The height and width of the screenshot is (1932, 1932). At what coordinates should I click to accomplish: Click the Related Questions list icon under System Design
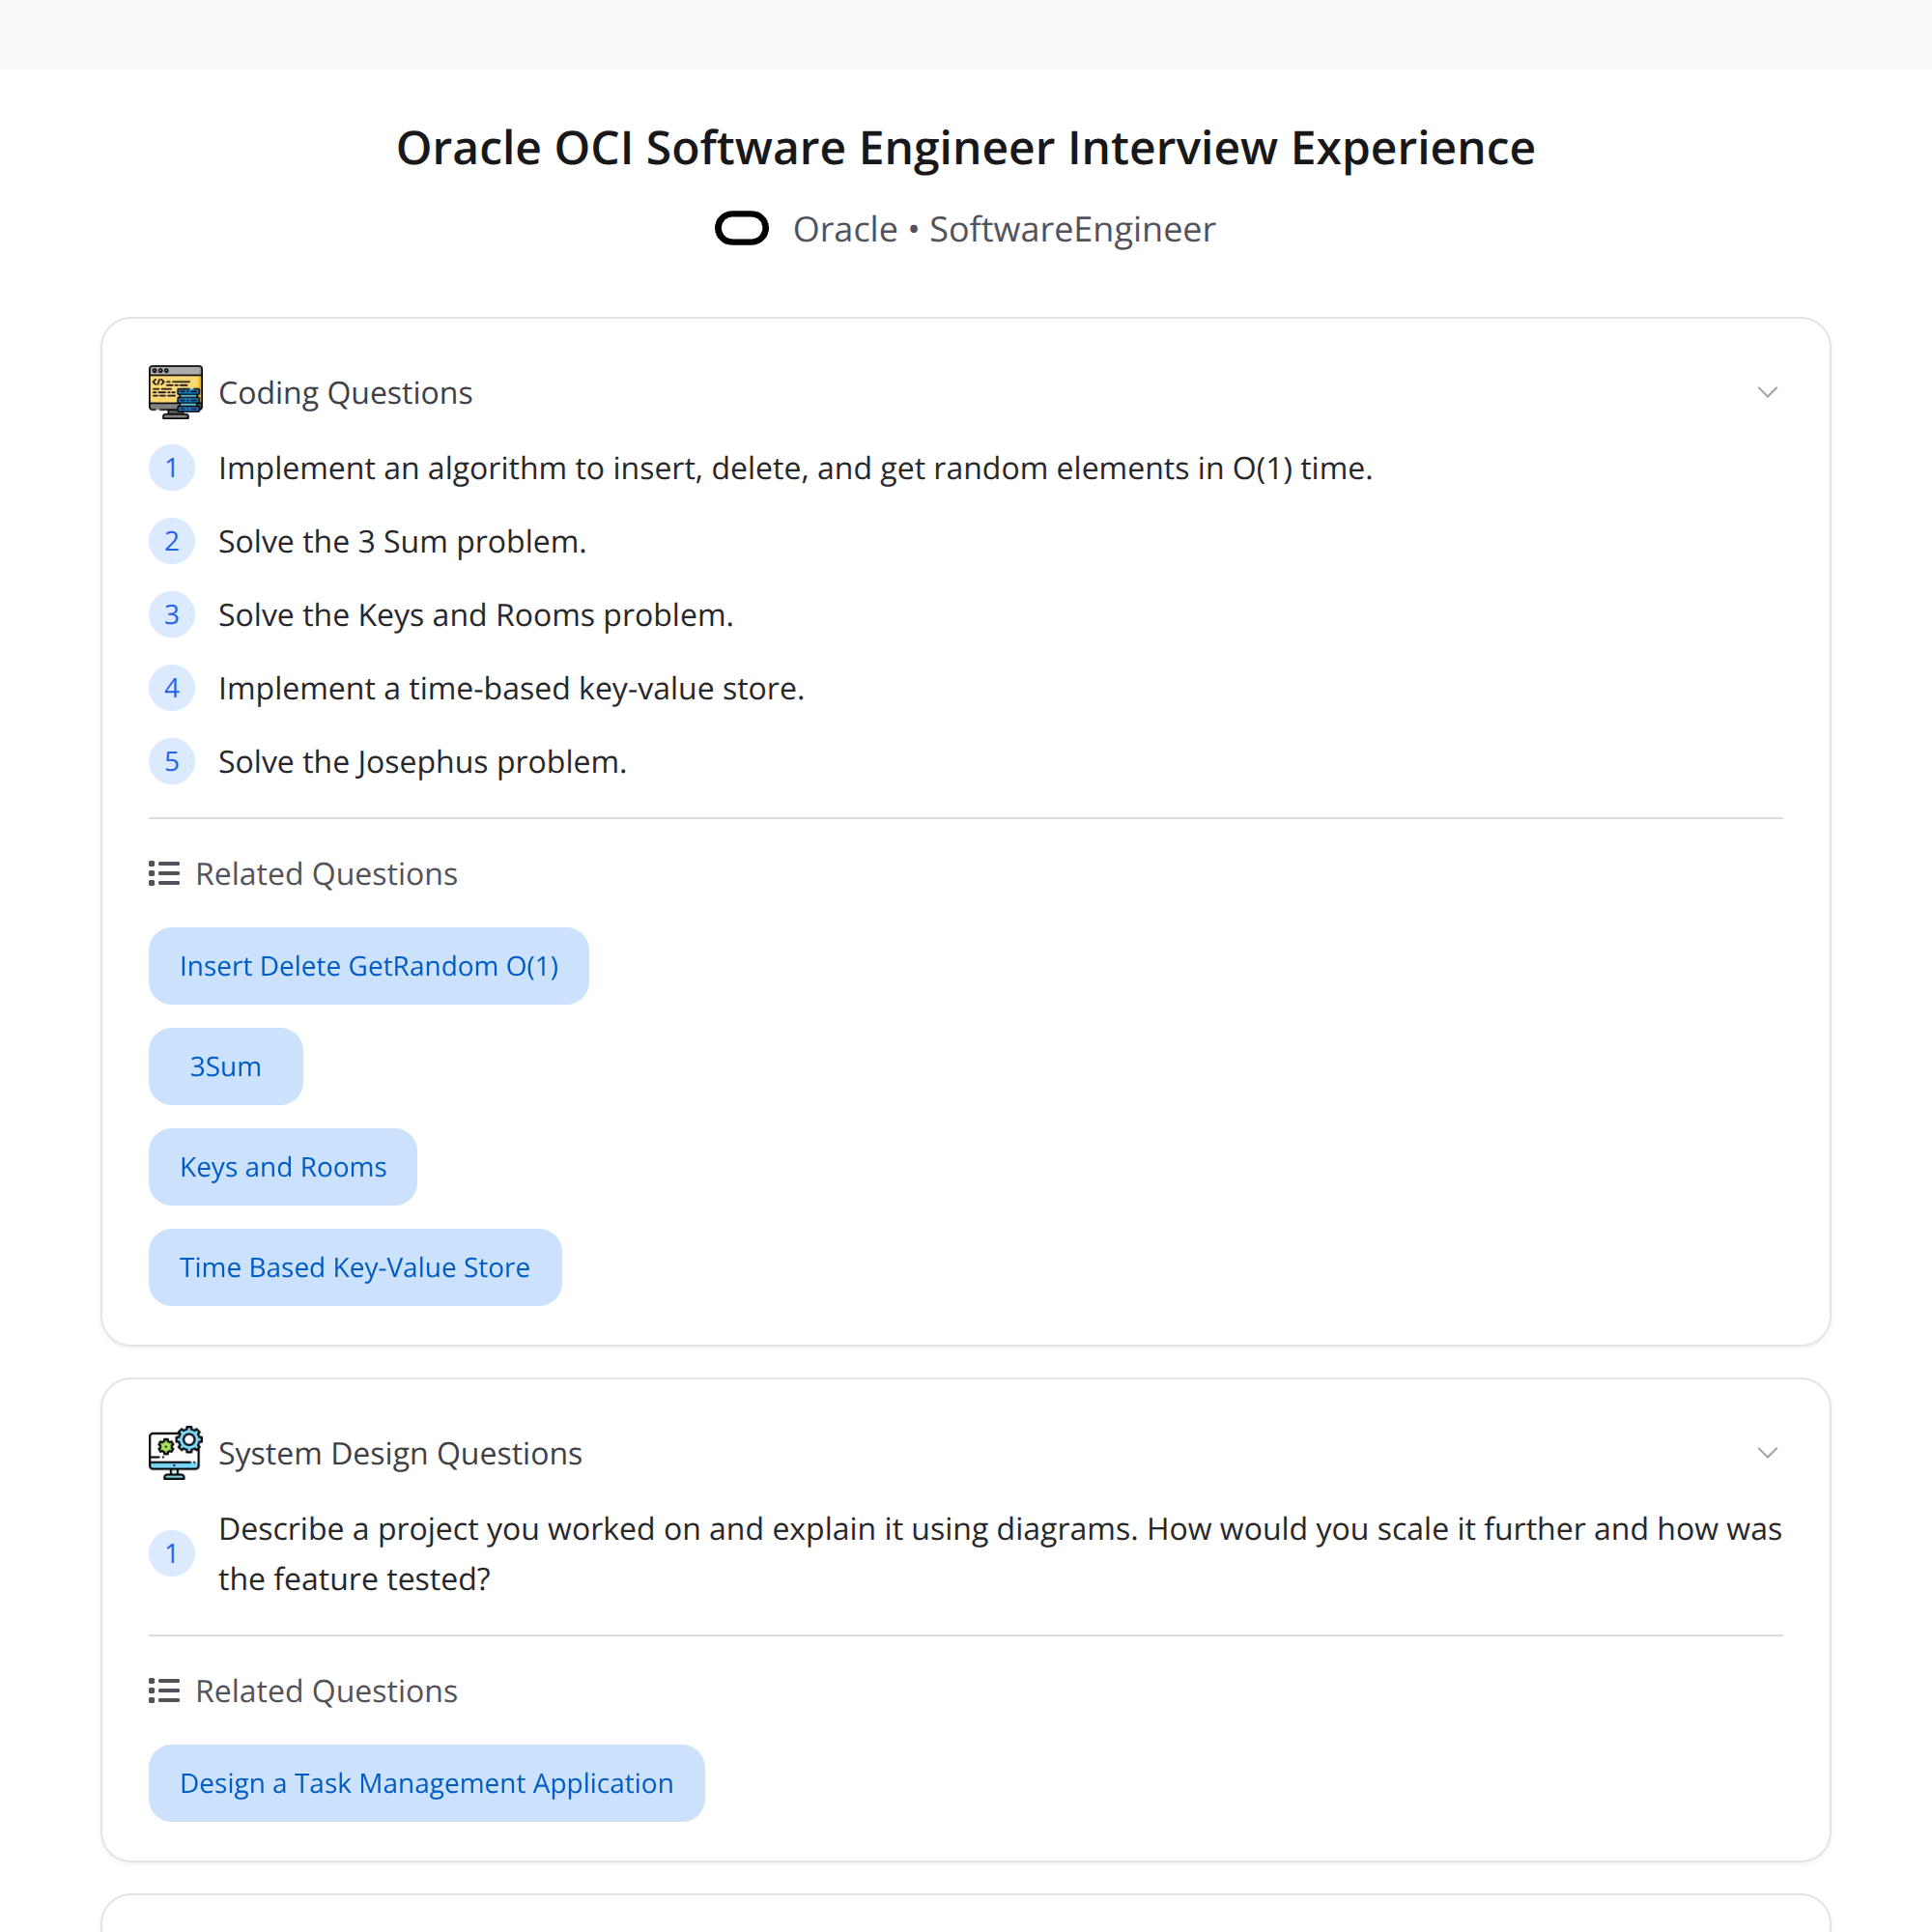click(162, 1690)
